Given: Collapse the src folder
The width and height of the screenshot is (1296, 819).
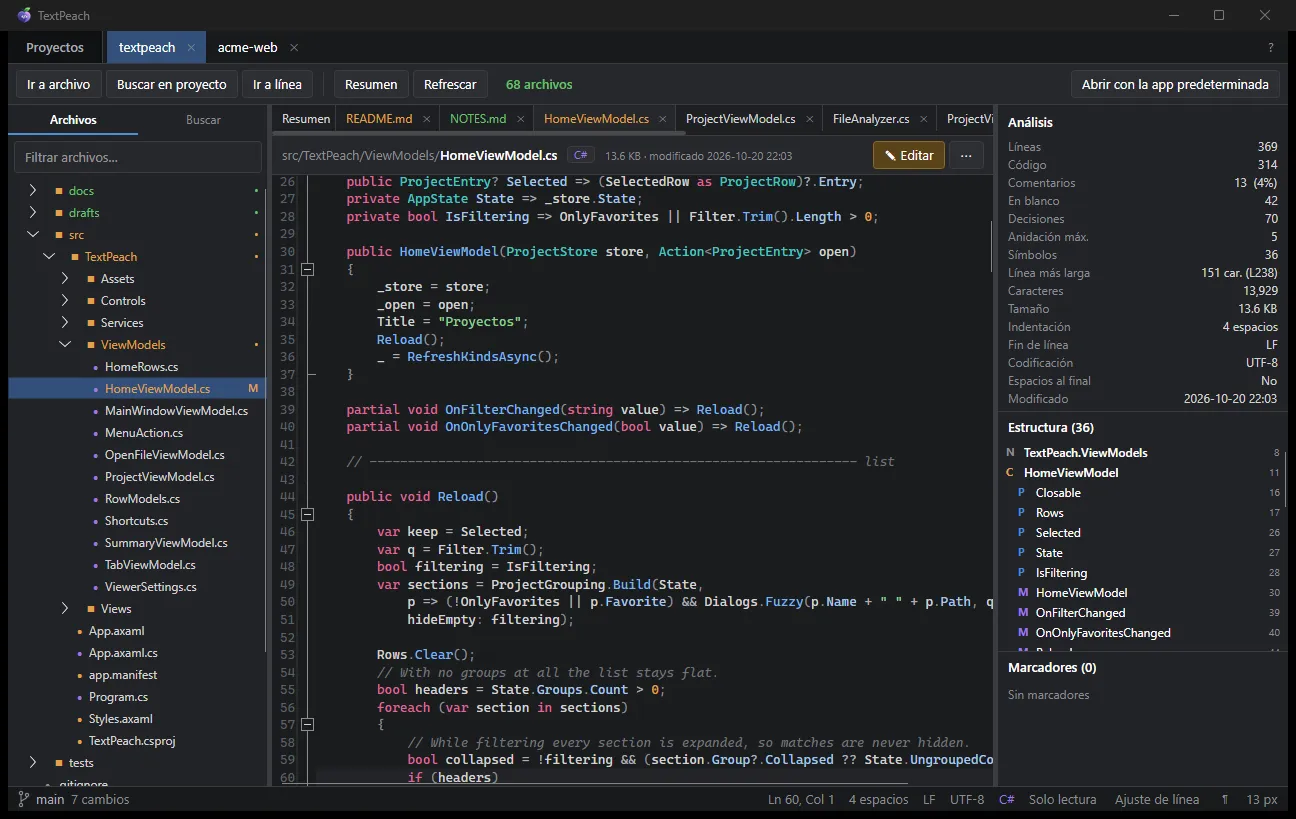Looking at the screenshot, I should pos(33,235).
